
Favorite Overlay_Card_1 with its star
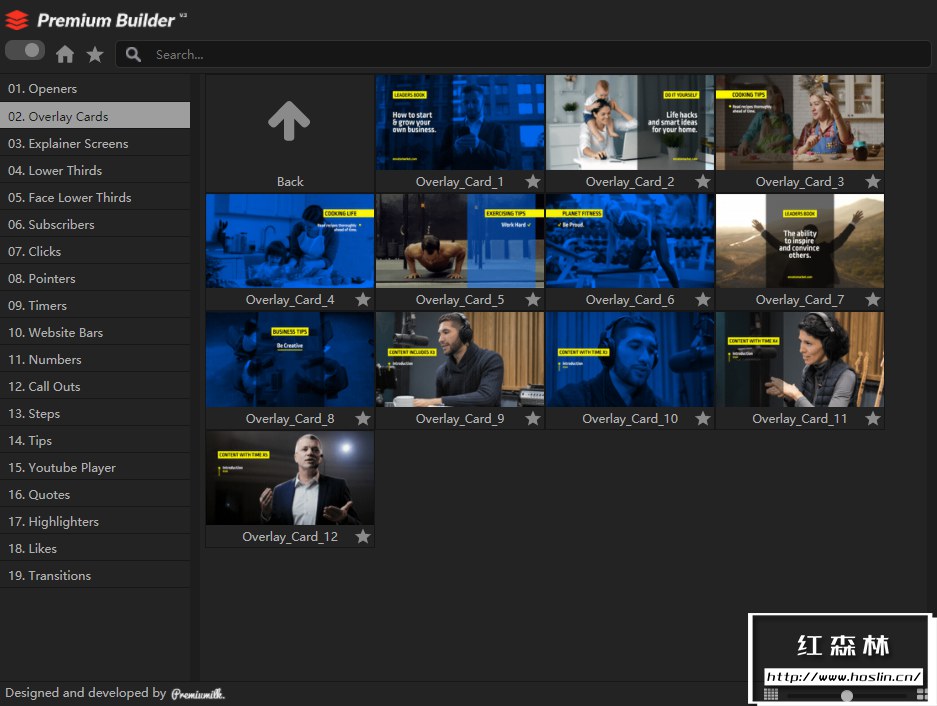[532, 182]
